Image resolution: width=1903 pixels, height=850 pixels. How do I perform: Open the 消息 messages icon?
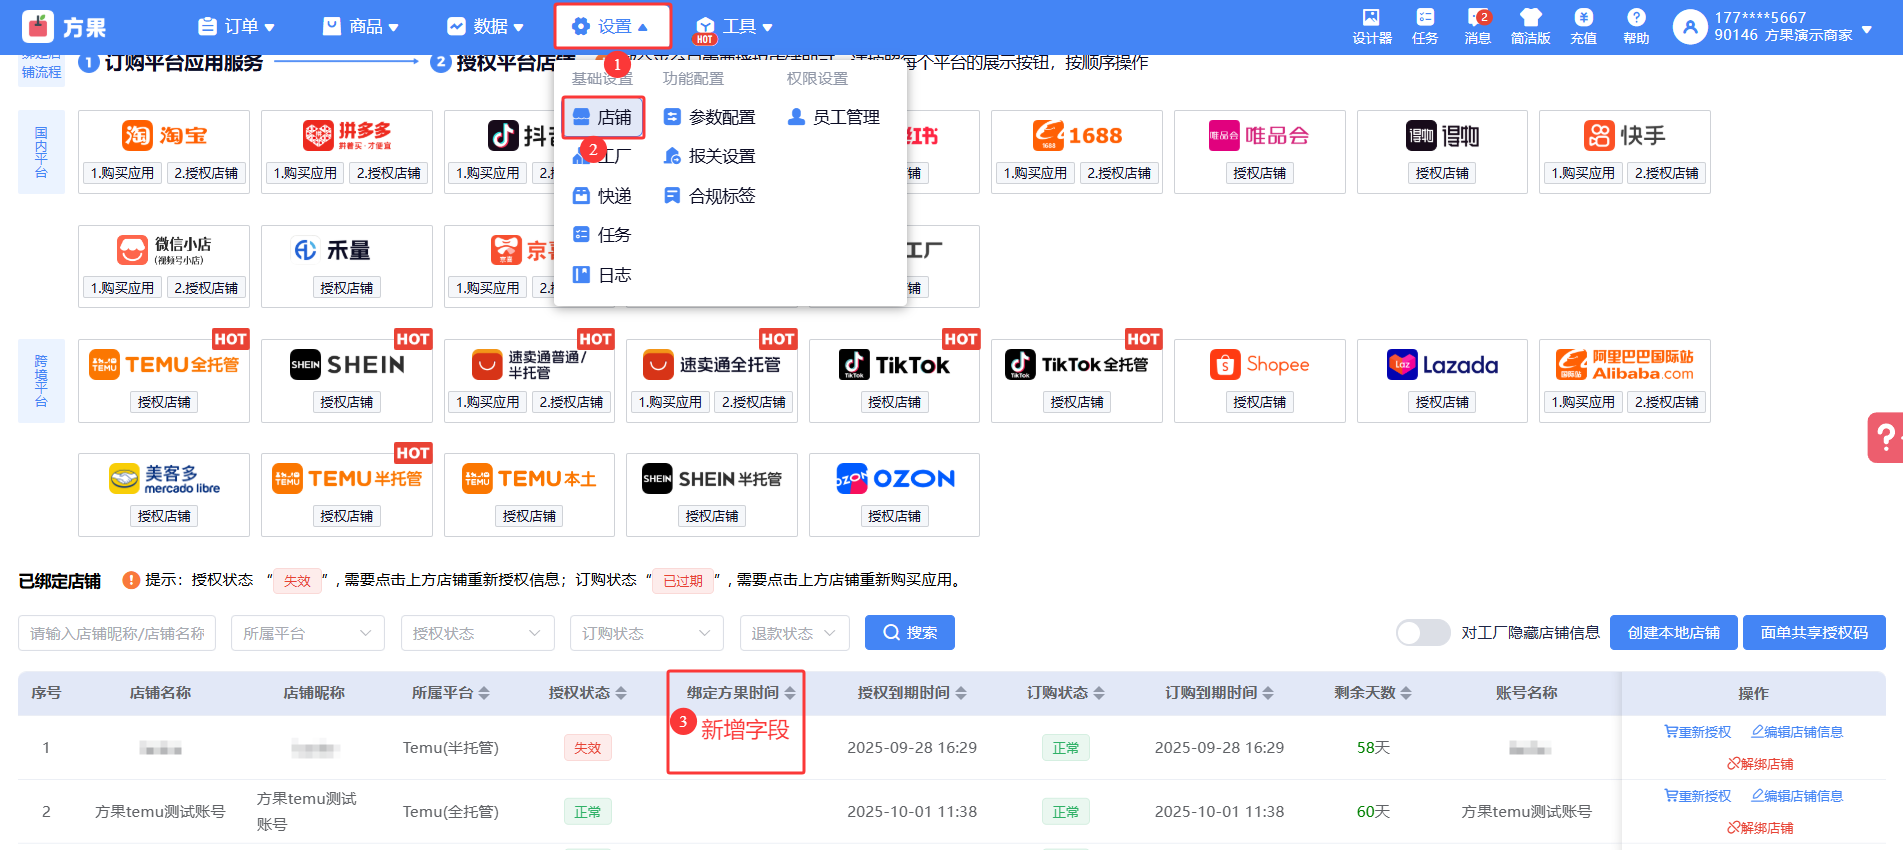1477,18
